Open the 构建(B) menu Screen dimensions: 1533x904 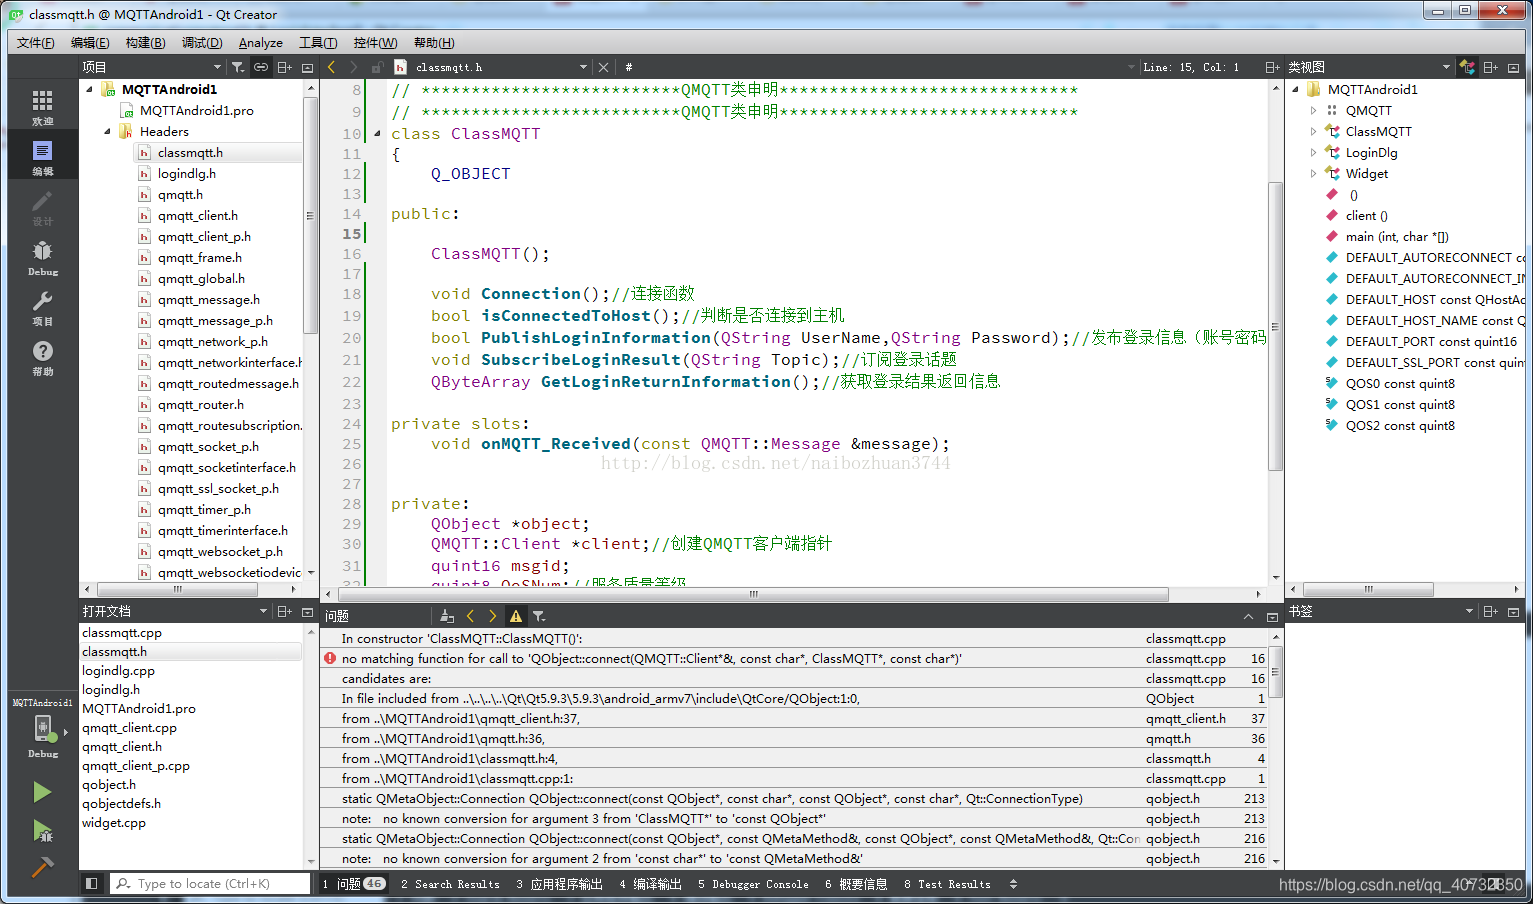point(145,43)
